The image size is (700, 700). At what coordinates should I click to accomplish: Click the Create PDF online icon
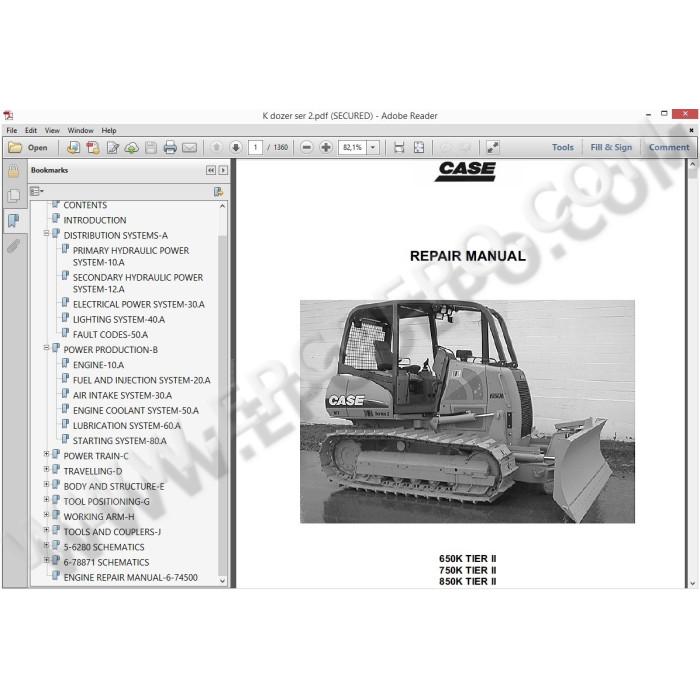pyautogui.click(x=73, y=147)
